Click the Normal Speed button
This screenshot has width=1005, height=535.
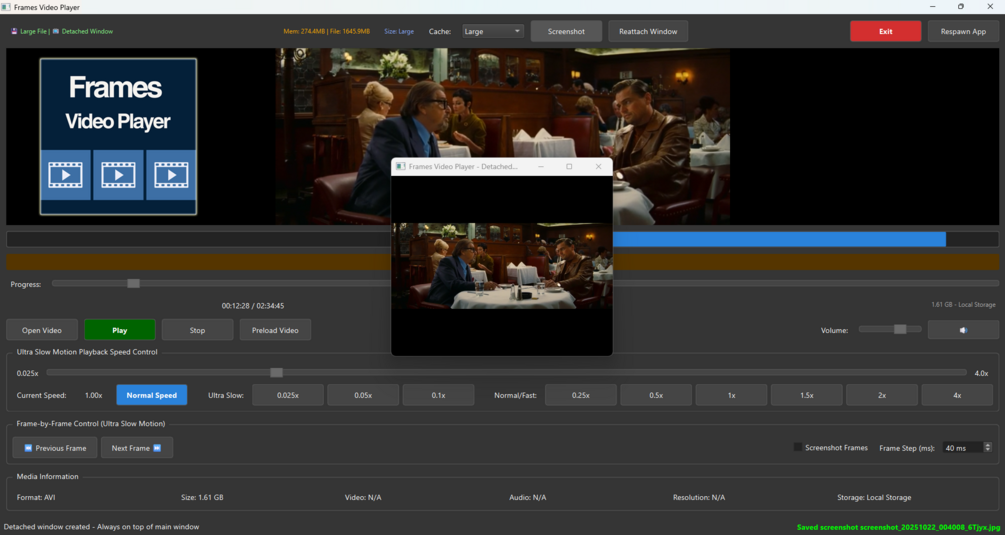click(151, 395)
